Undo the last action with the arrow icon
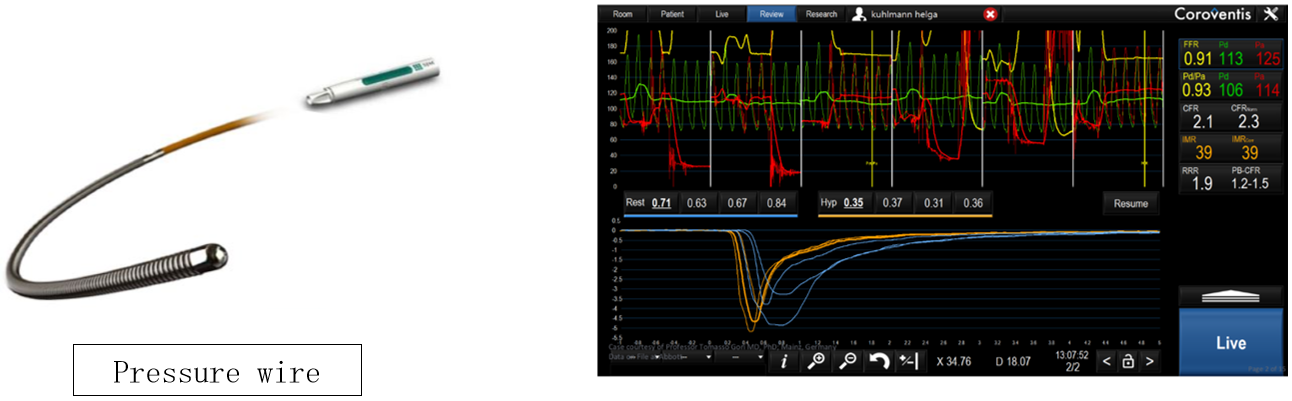The height and width of the screenshot is (401, 1292). point(879,361)
